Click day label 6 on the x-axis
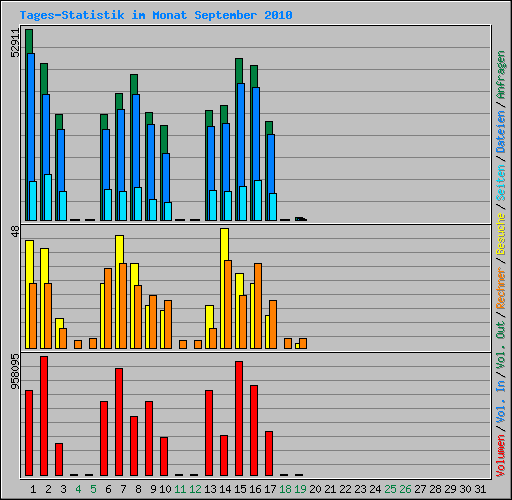 (x=108, y=489)
